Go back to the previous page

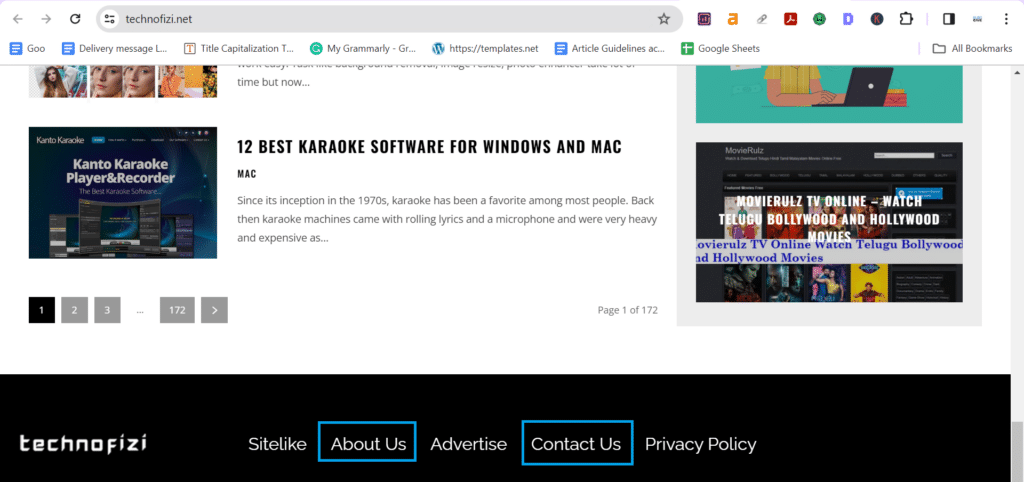pyautogui.click(x=18, y=19)
